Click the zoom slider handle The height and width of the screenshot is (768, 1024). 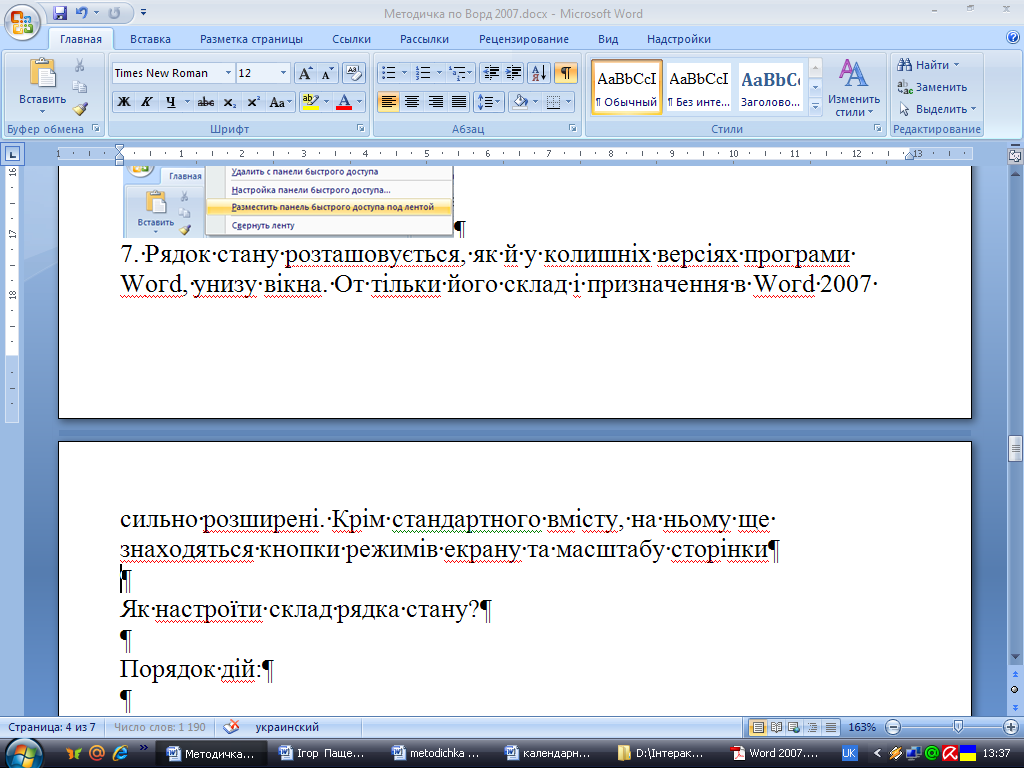[x=957, y=727]
